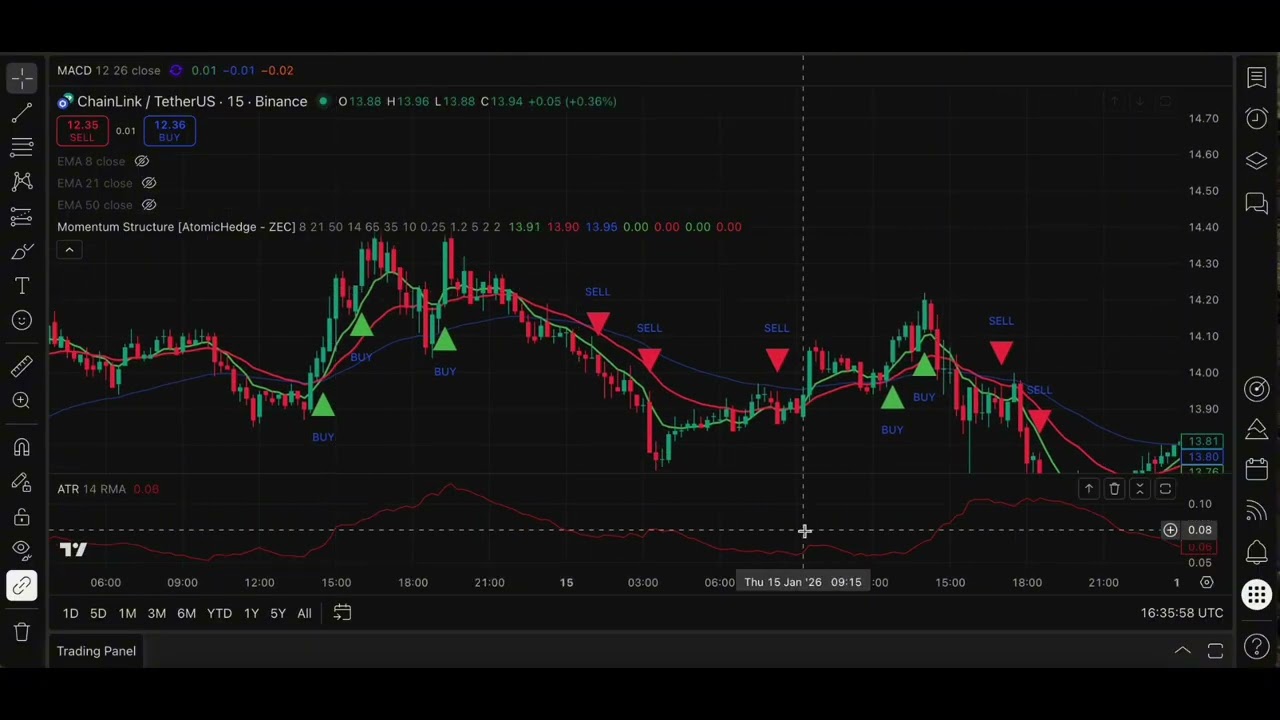Open the watchlist panel icon
Viewport: 1280px width, 720px height.
[x=1257, y=78]
